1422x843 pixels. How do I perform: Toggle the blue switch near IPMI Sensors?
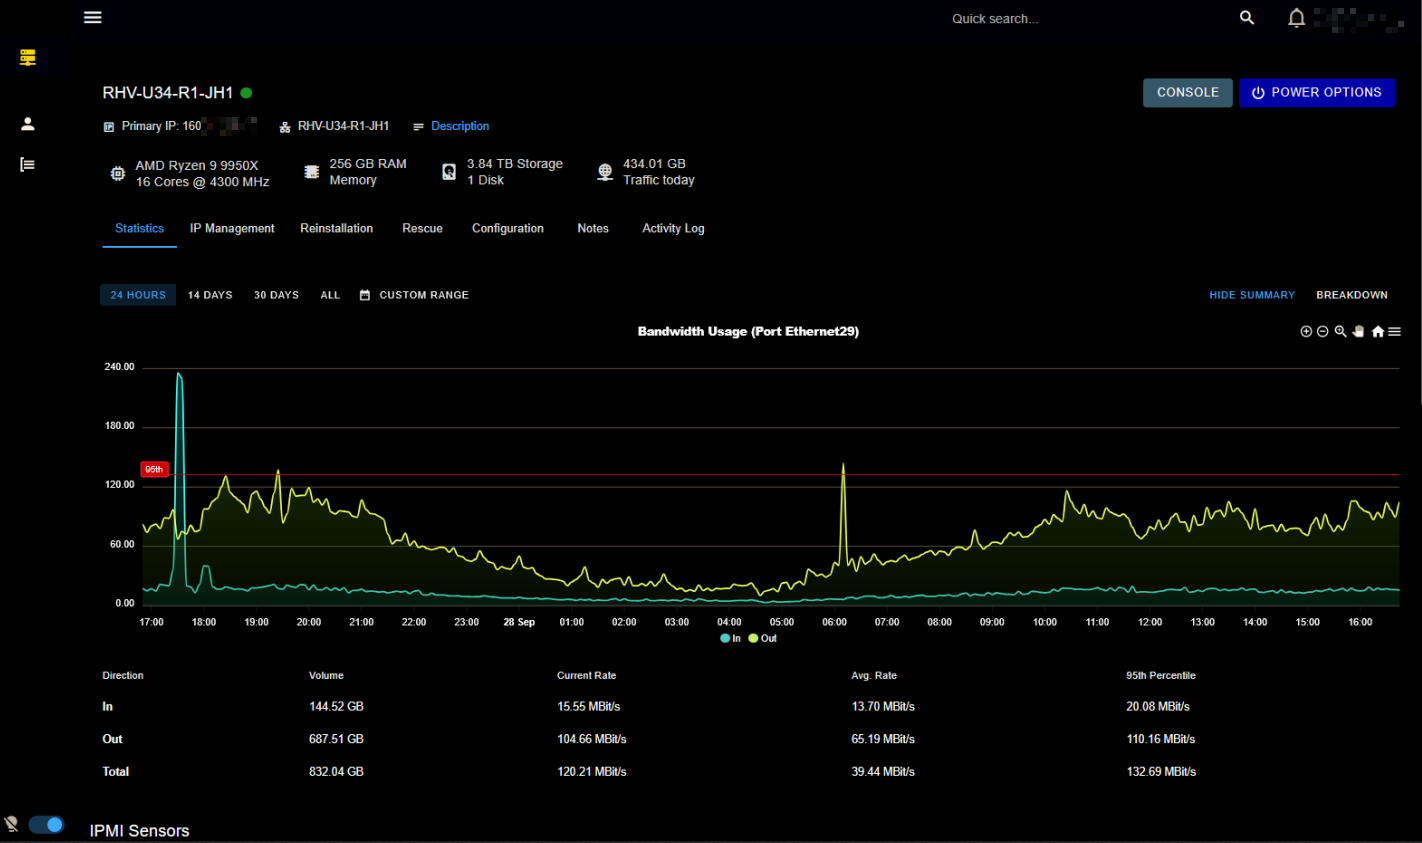point(45,823)
